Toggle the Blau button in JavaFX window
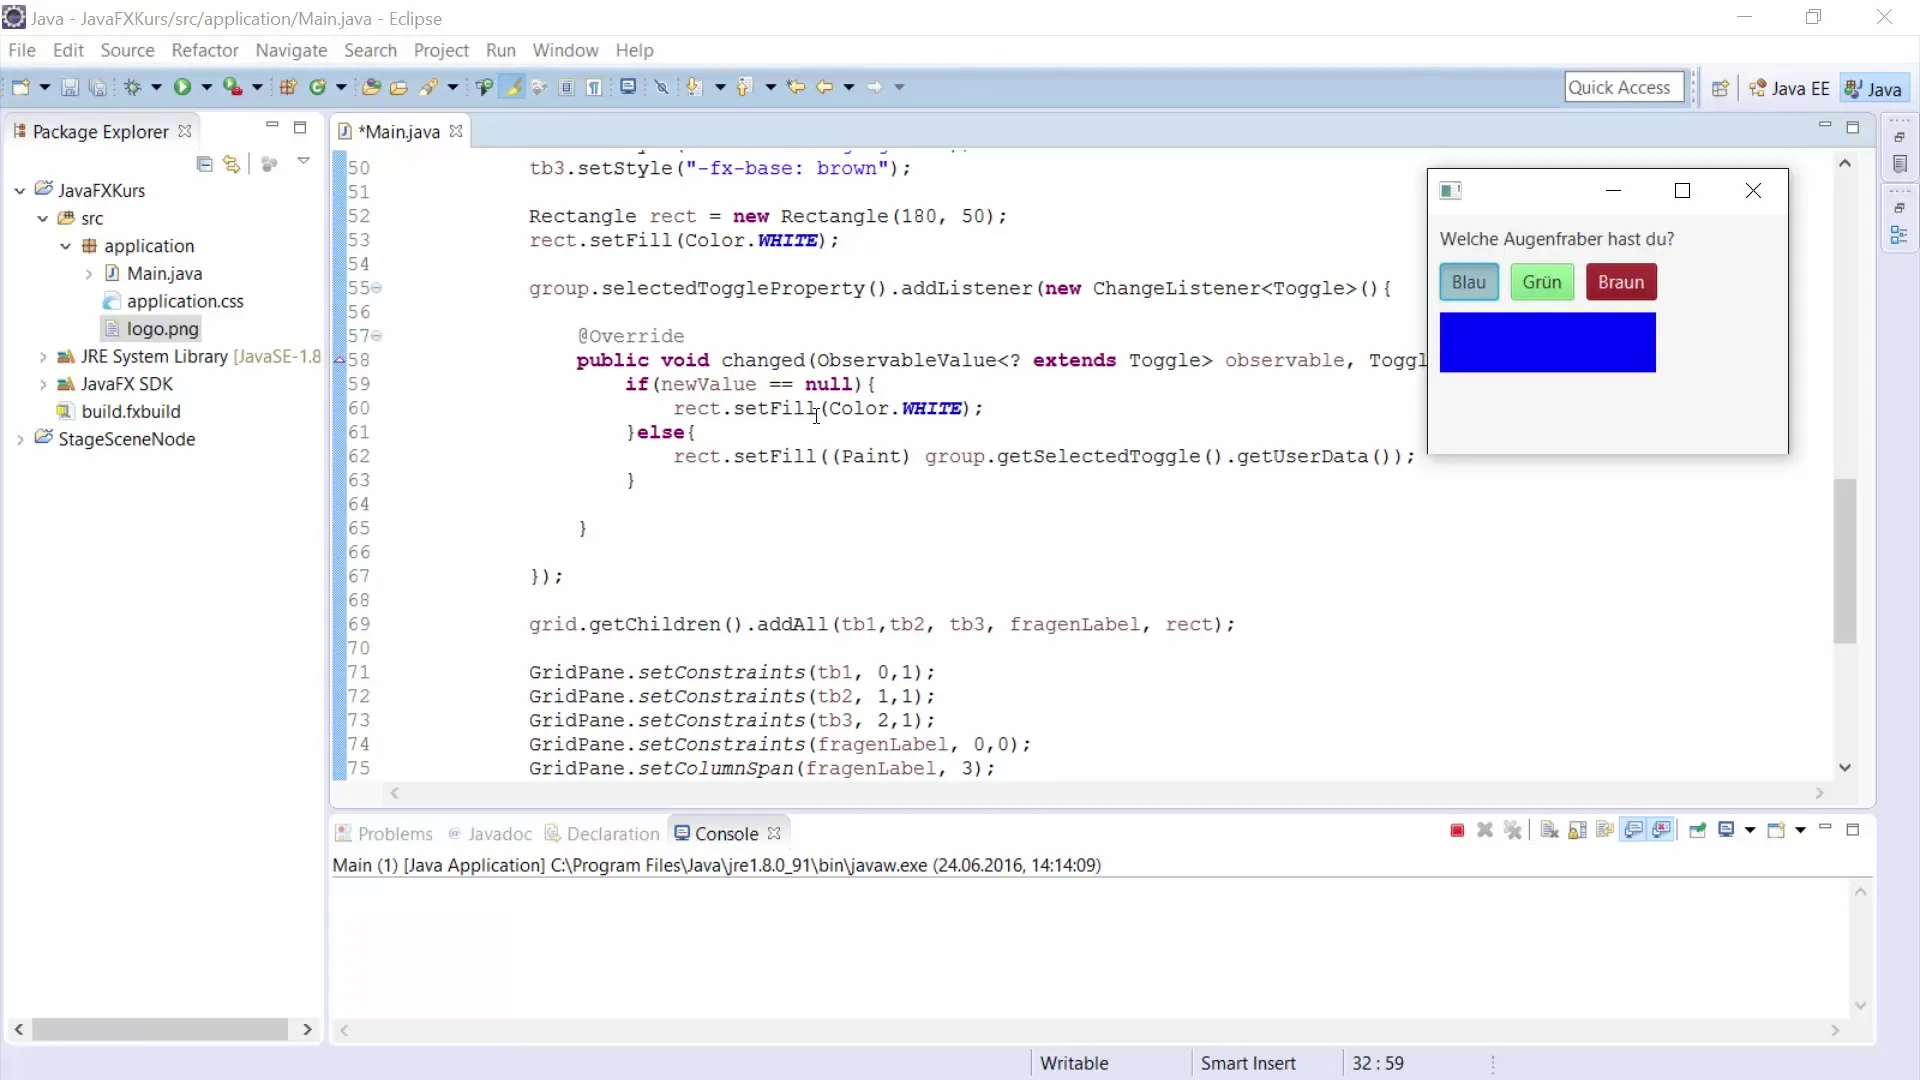 coord(1469,282)
